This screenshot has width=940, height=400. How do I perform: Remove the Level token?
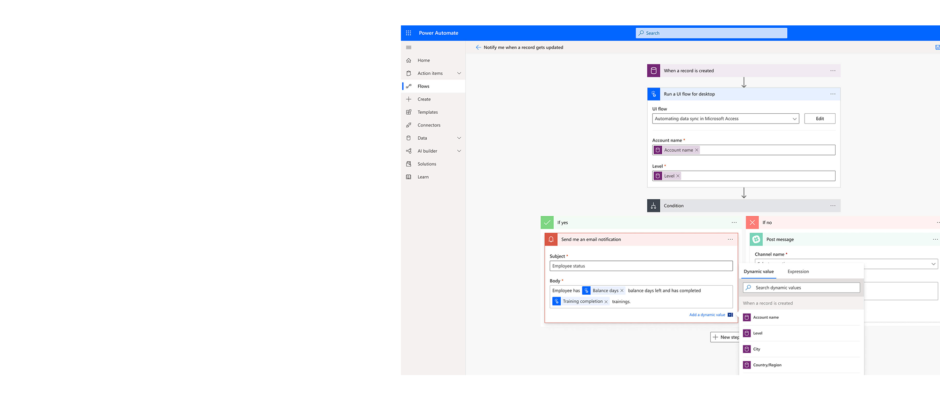click(x=678, y=176)
